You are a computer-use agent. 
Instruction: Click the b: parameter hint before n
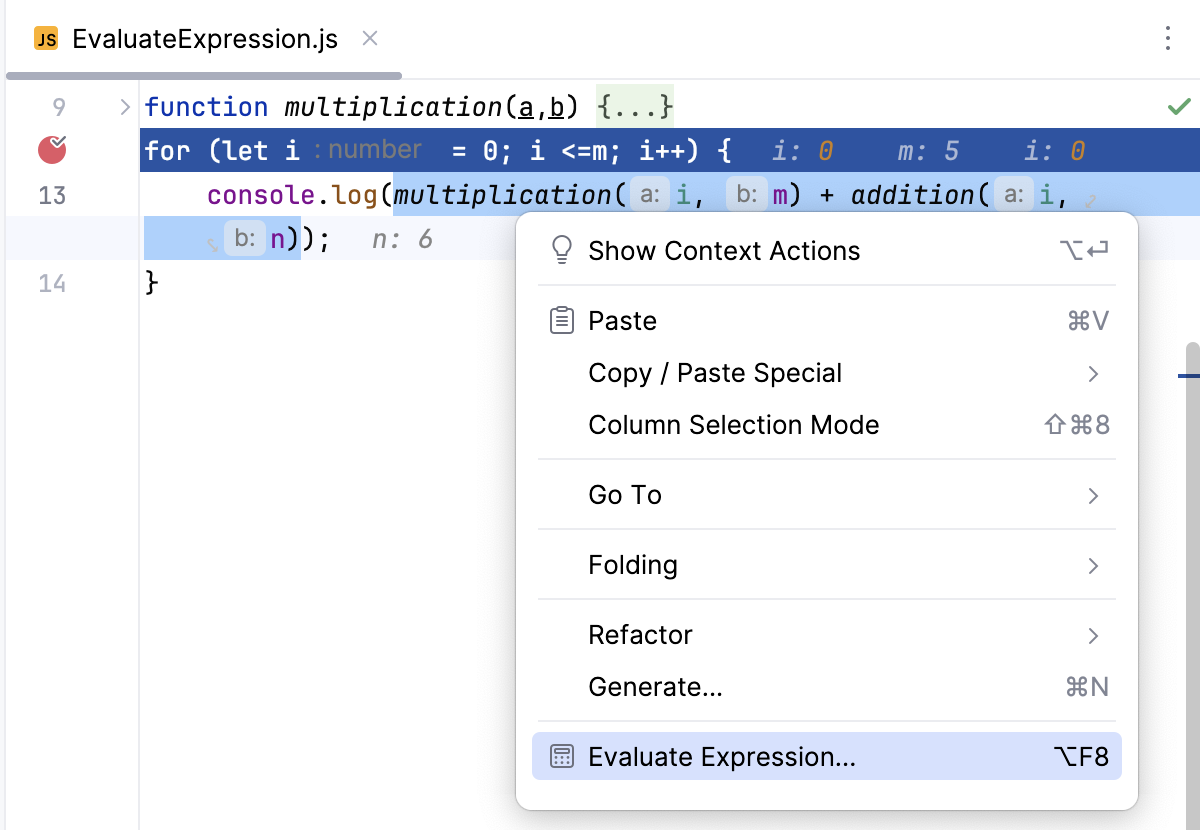[x=247, y=239]
